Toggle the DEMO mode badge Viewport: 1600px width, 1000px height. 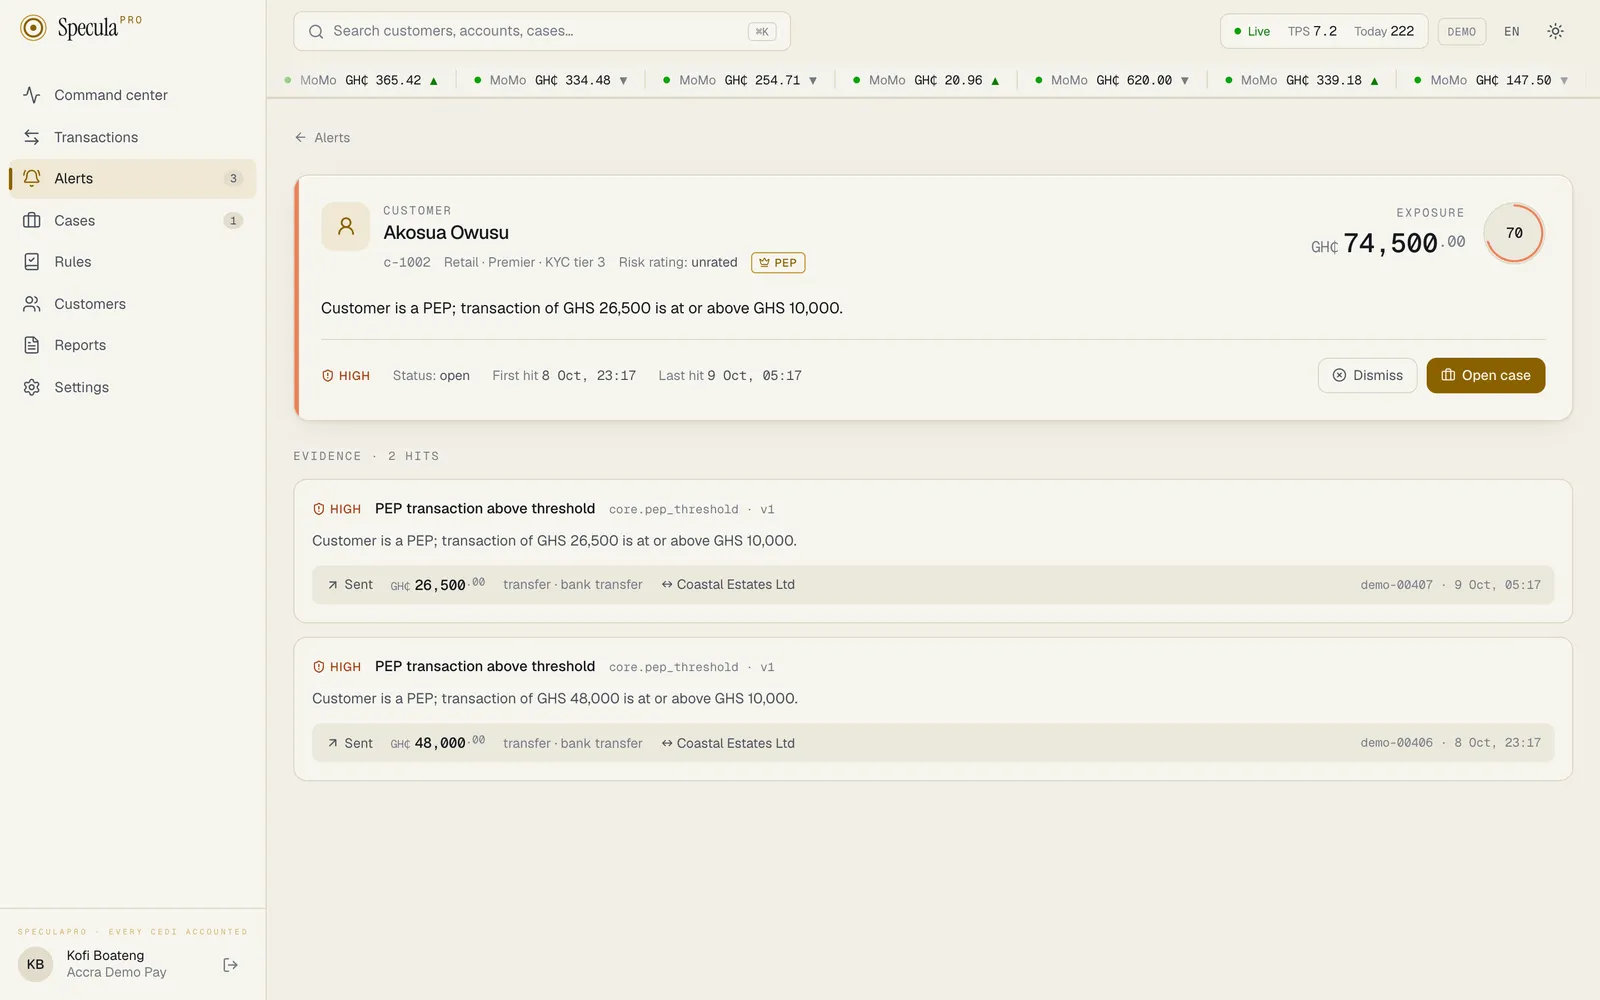(x=1462, y=31)
